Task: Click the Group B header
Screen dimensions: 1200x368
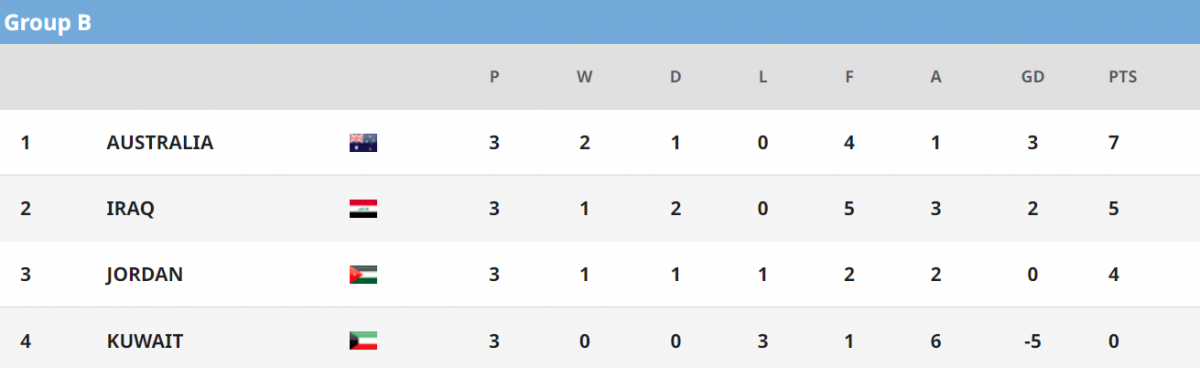Action: [47, 24]
